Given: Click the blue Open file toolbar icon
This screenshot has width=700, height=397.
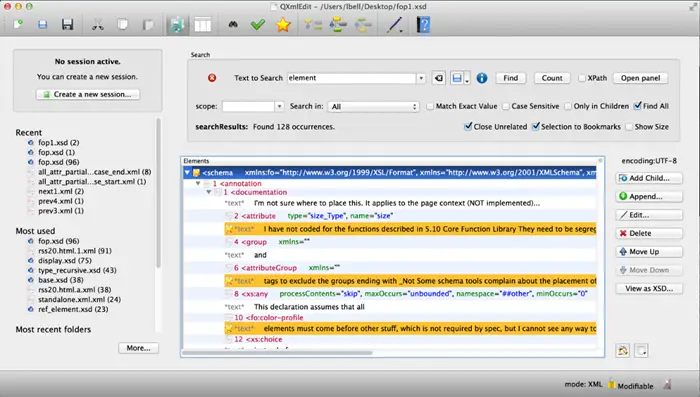Looking at the screenshot, I should [x=42, y=25].
